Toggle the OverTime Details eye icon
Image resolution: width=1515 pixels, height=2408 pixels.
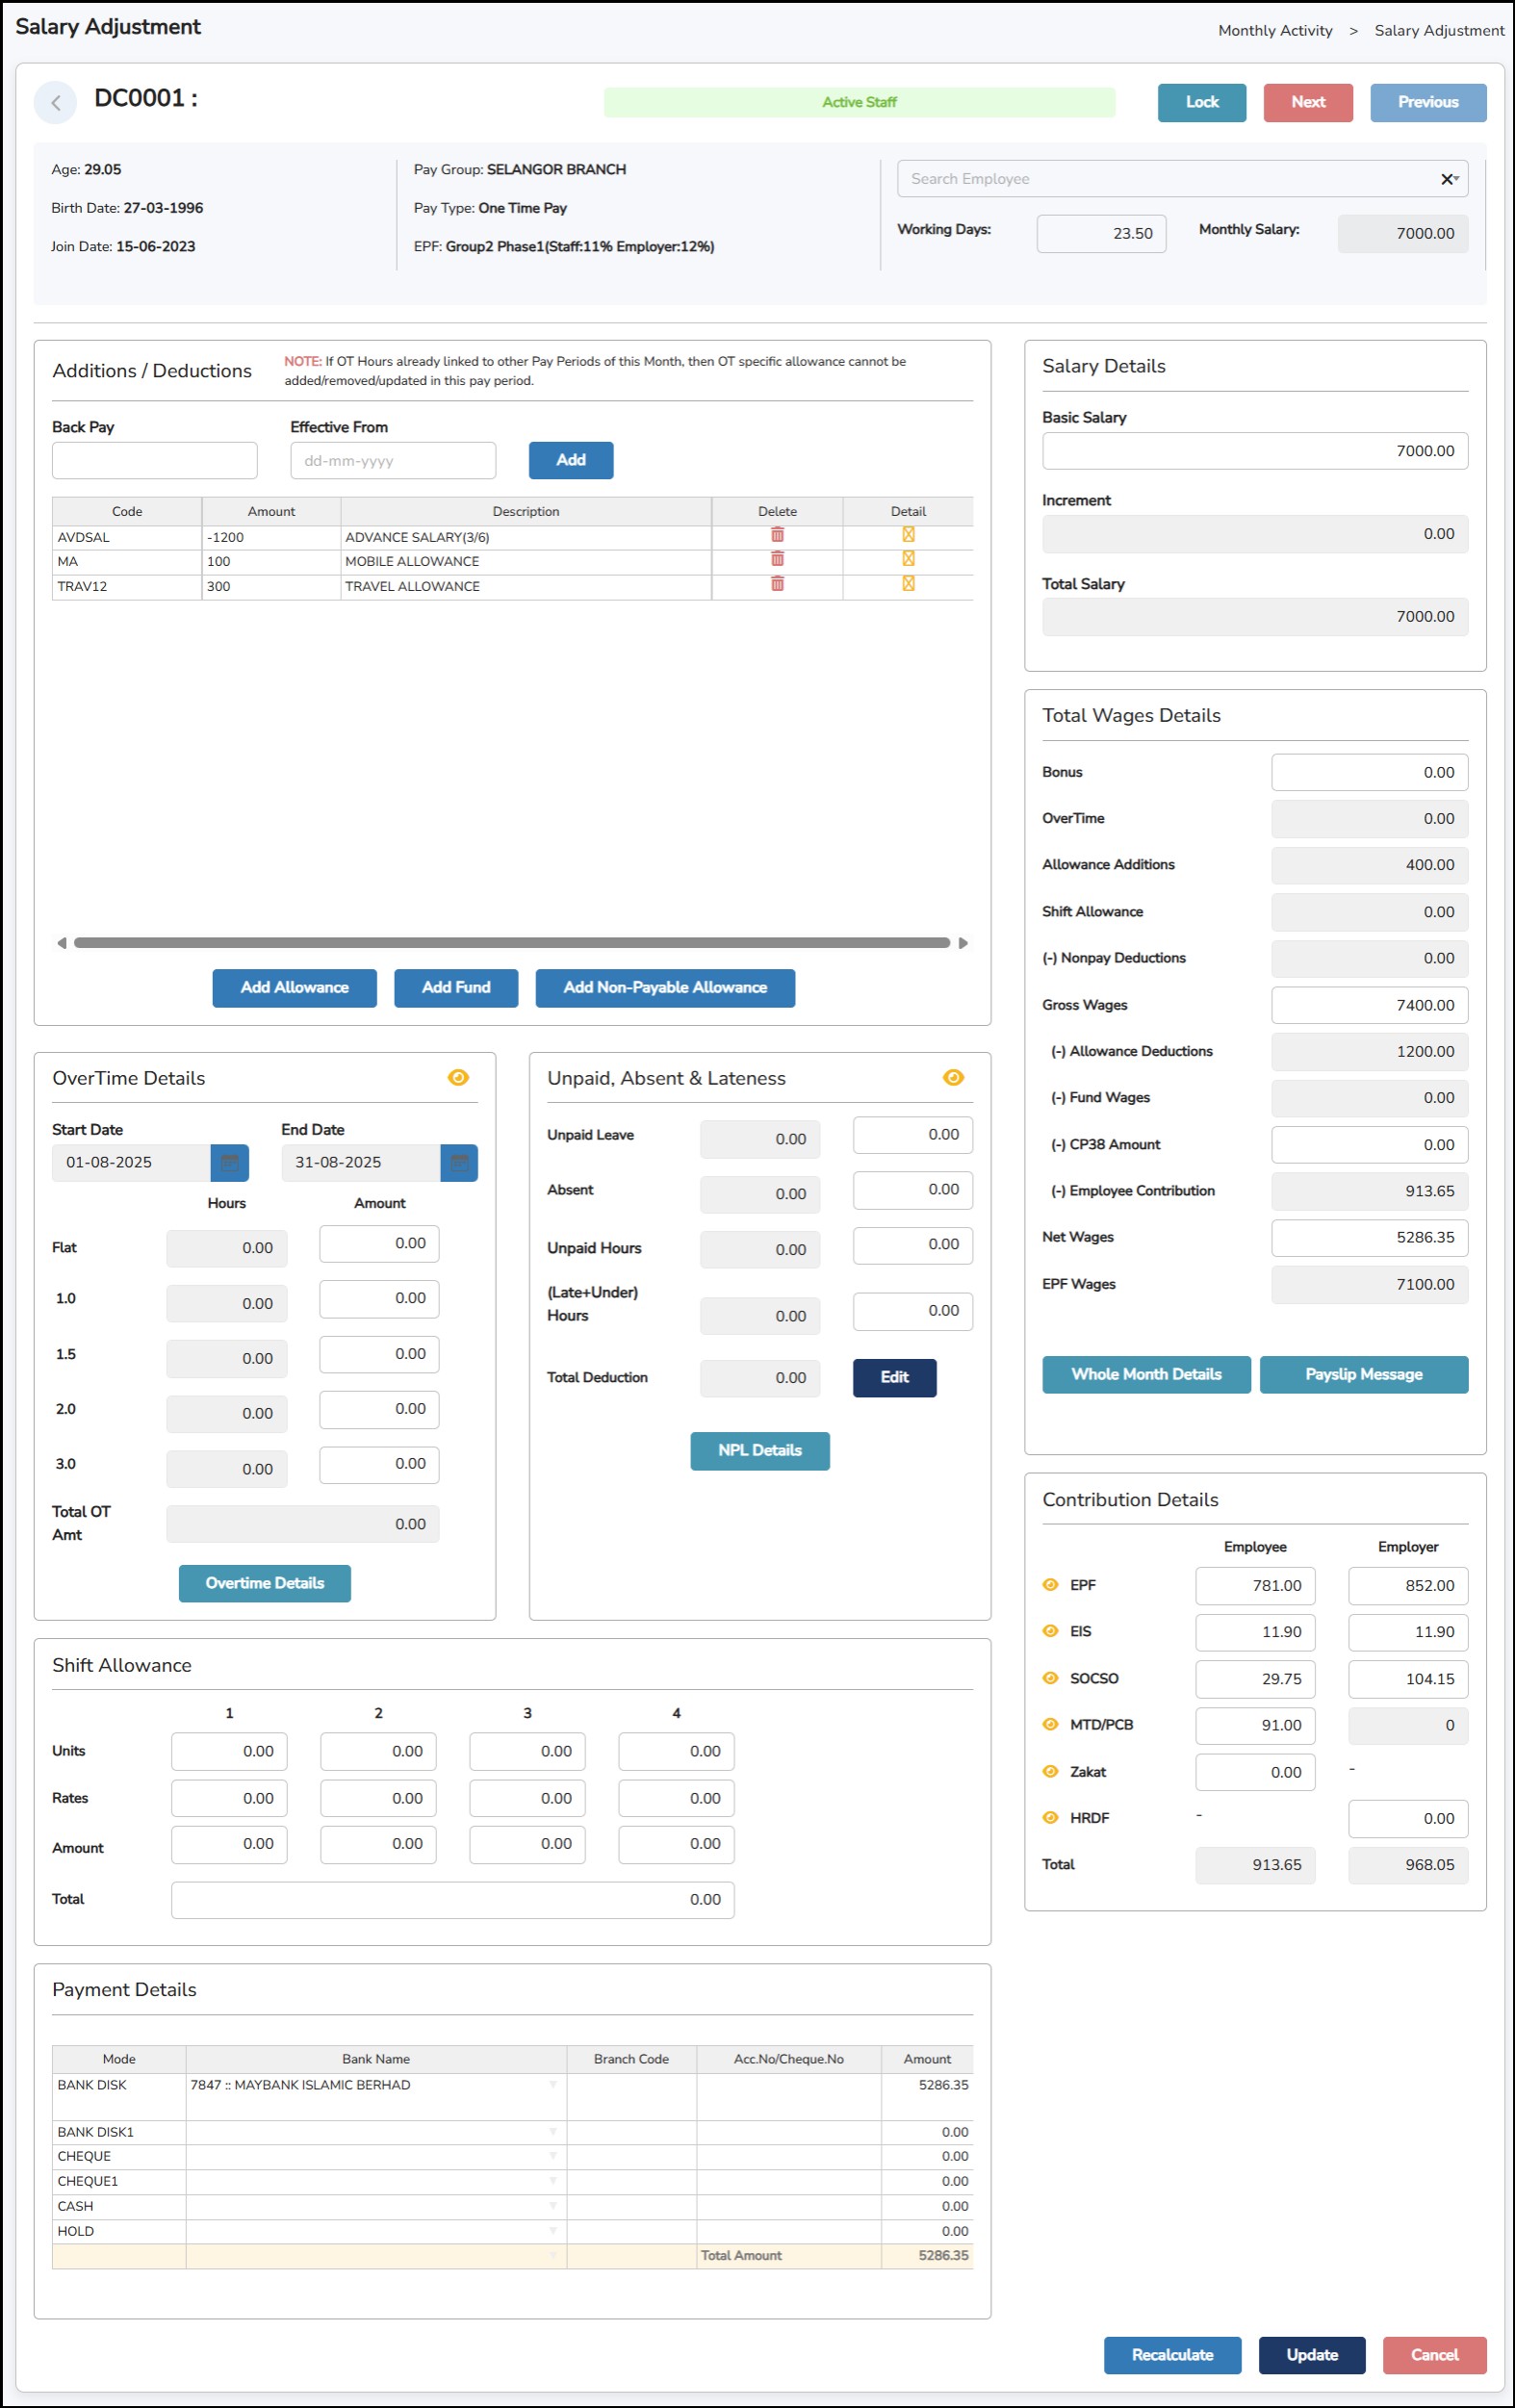[458, 1077]
